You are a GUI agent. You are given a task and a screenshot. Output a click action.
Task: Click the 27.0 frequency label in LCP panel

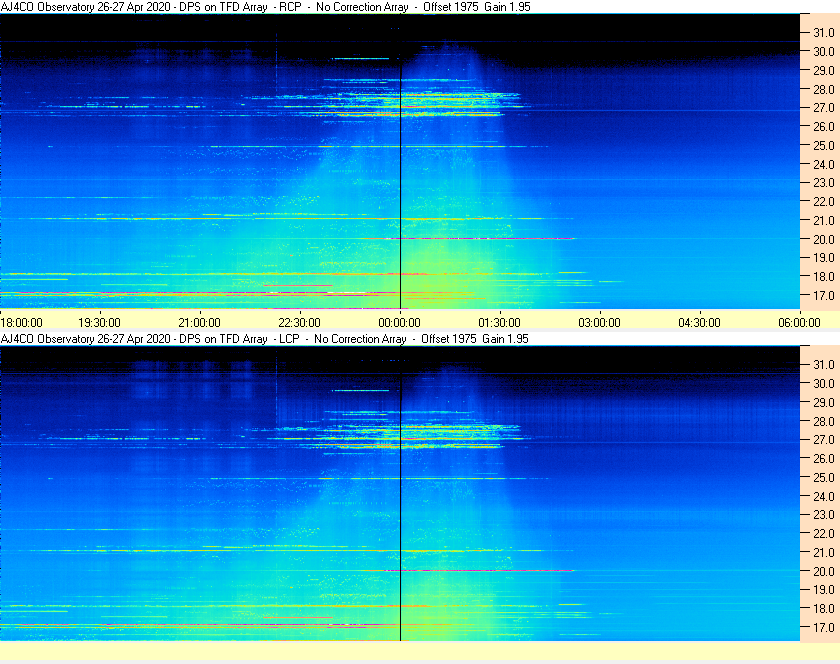click(x=824, y=439)
